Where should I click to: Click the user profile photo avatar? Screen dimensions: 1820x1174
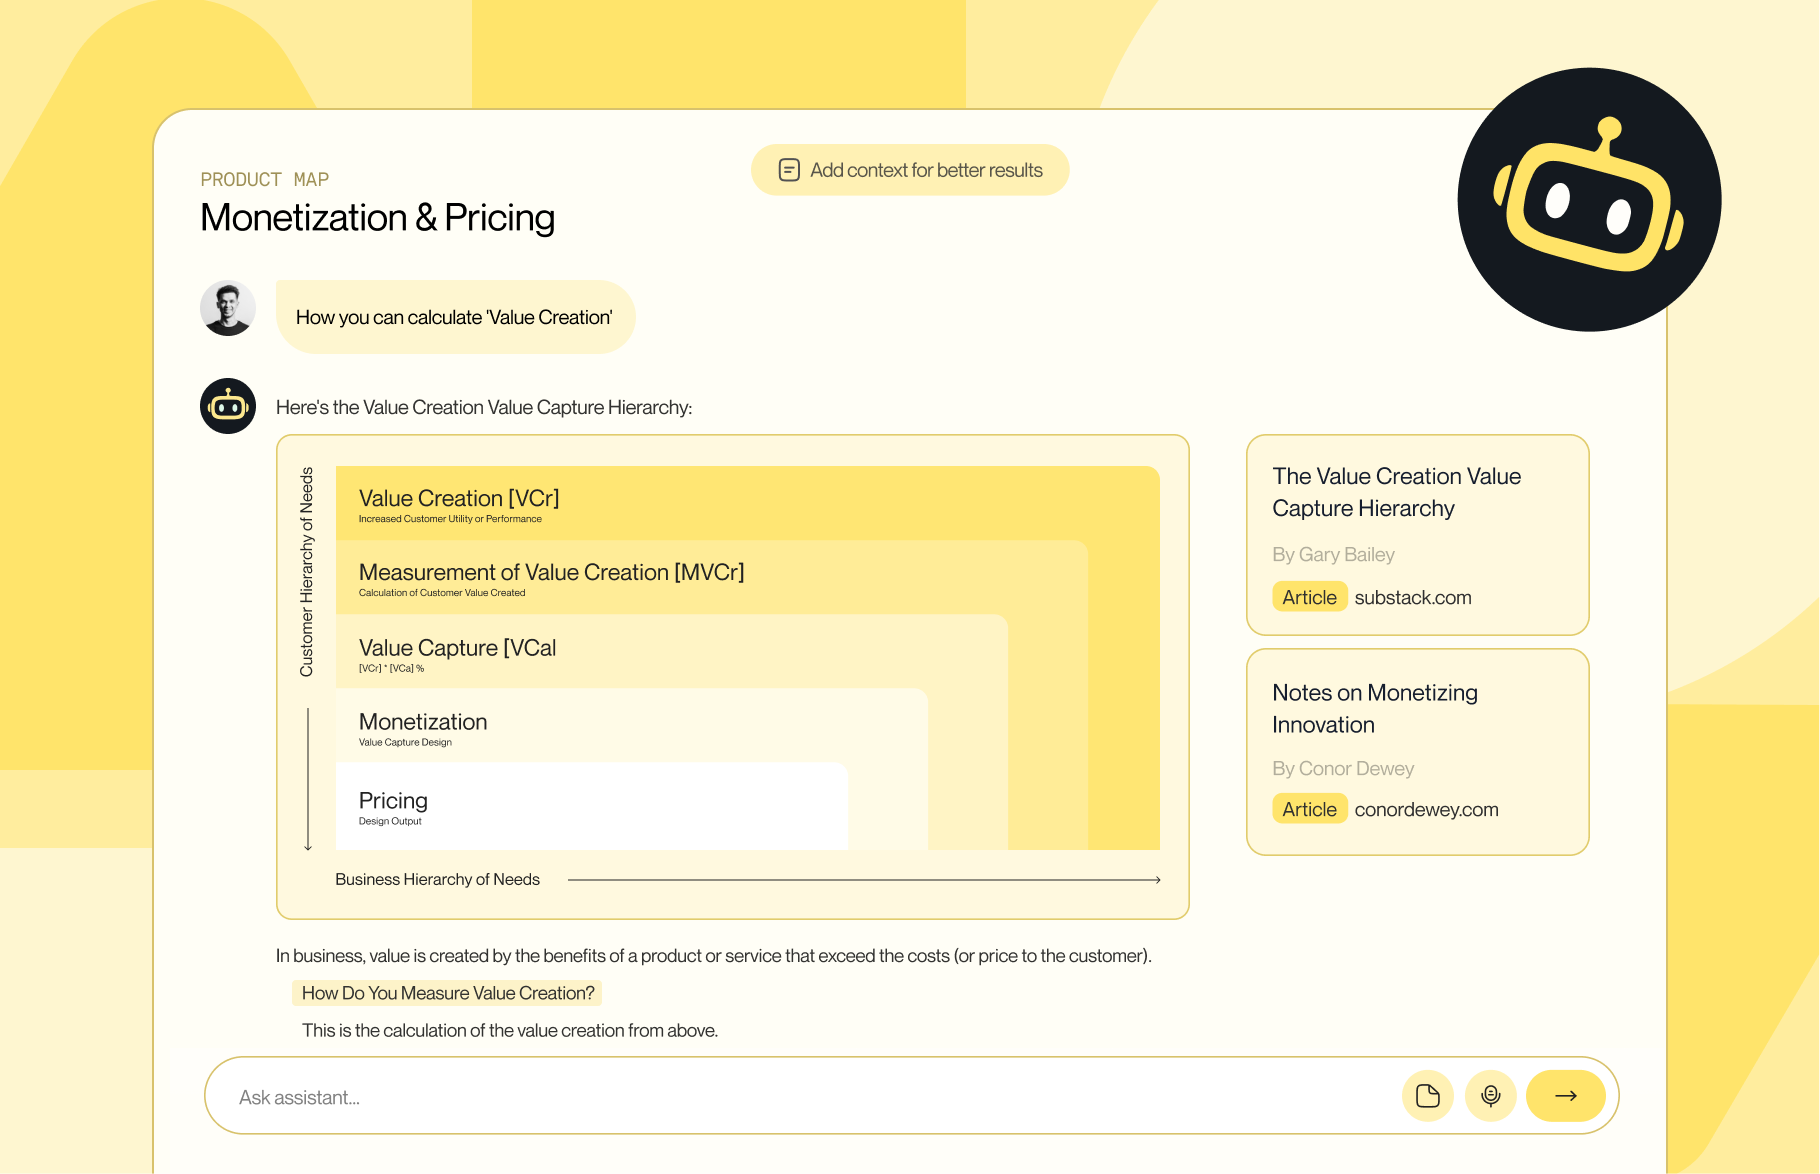(x=228, y=308)
